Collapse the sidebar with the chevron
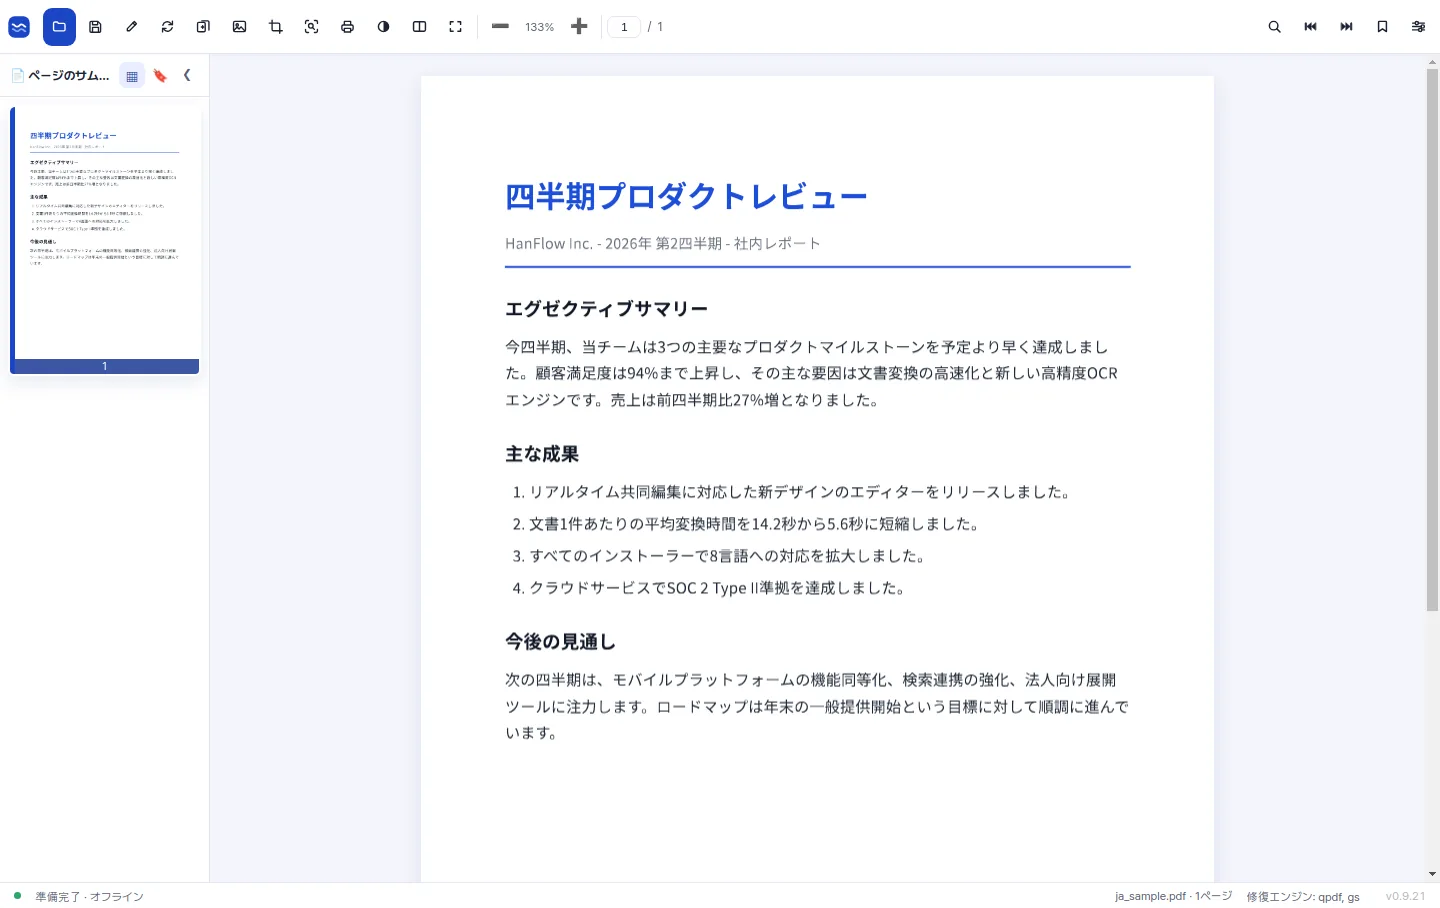This screenshot has width=1440, height=908. 187,75
